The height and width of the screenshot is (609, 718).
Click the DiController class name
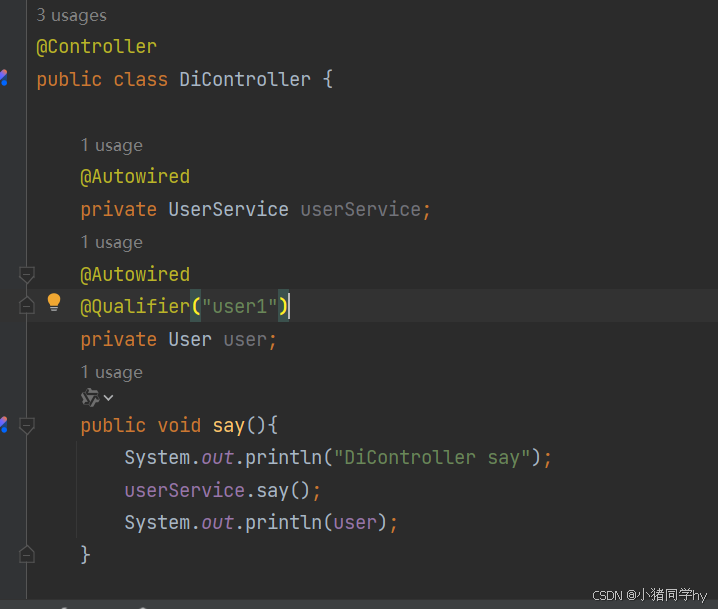(x=245, y=79)
